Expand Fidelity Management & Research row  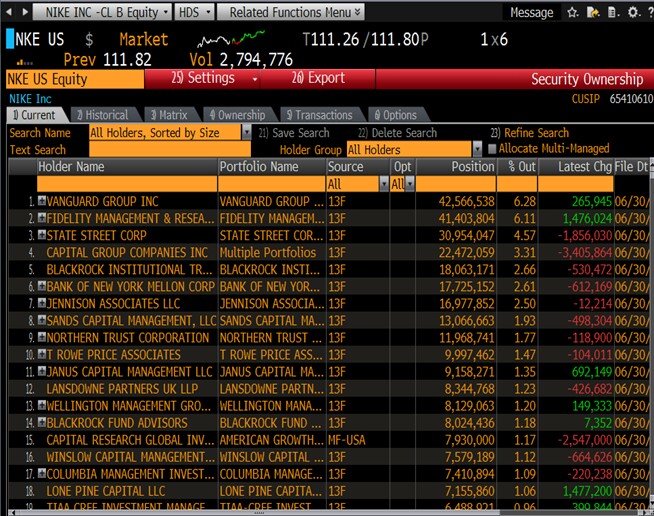pyautogui.click(x=42, y=218)
